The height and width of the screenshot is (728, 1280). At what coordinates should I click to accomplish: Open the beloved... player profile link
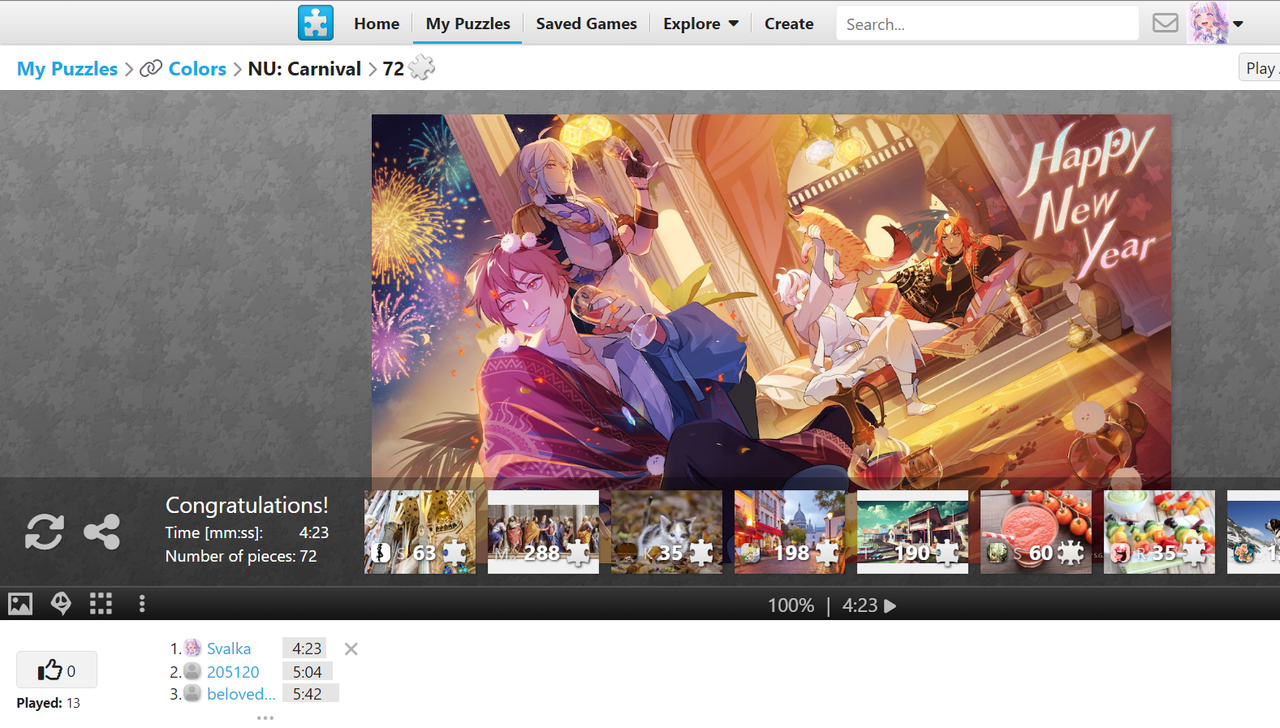241,694
